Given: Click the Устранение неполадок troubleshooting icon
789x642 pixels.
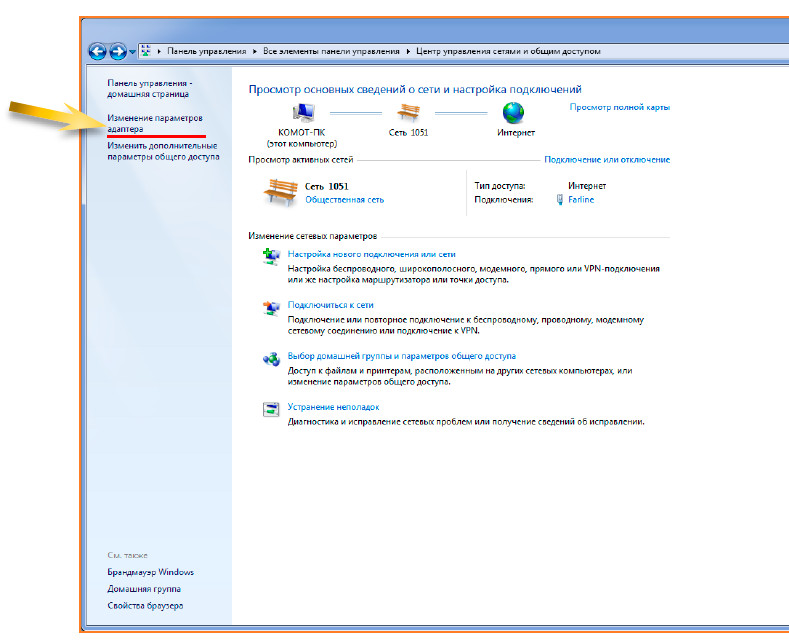Looking at the screenshot, I should click(271, 409).
